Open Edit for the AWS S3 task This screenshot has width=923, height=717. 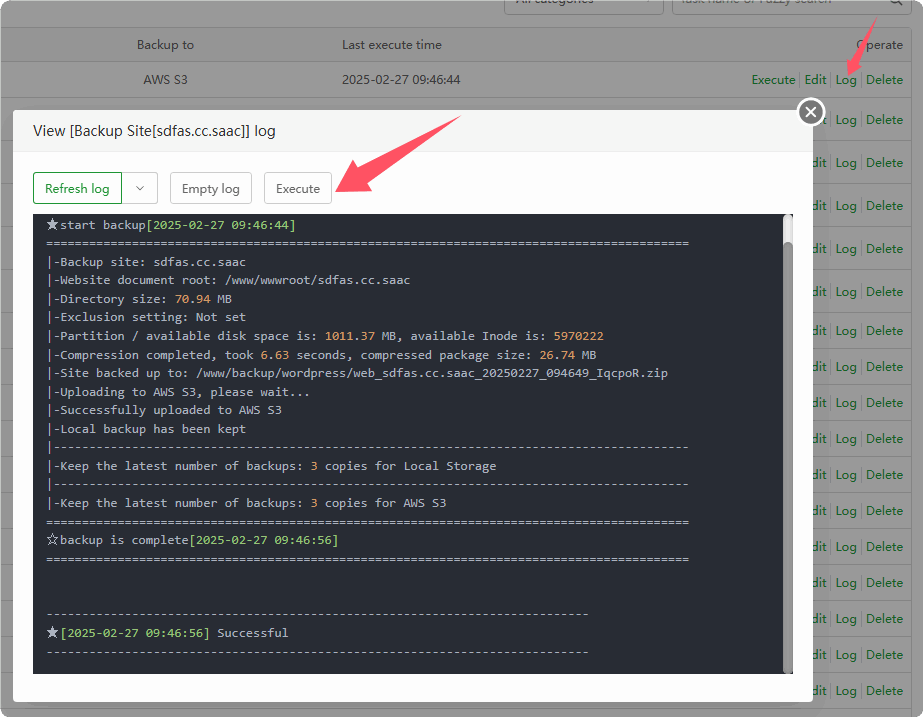pos(816,80)
